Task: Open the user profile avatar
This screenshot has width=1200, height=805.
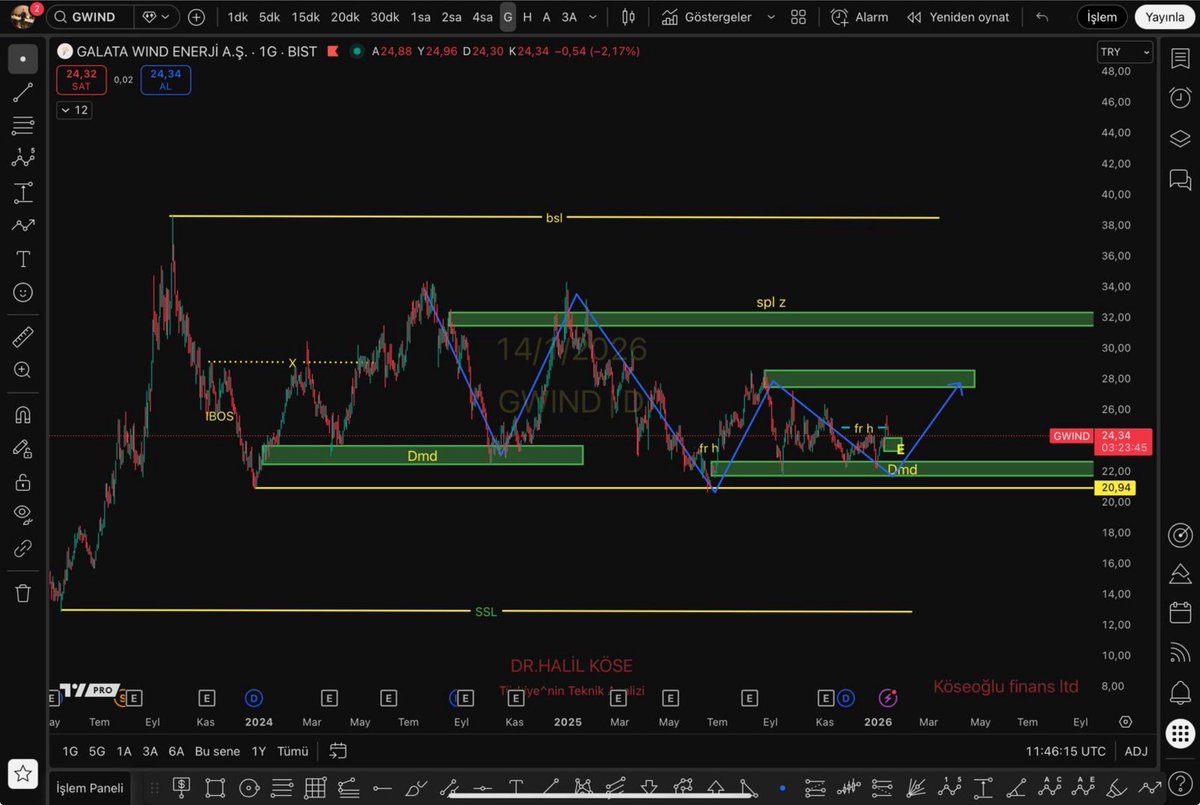Action: tap(21, 16)
